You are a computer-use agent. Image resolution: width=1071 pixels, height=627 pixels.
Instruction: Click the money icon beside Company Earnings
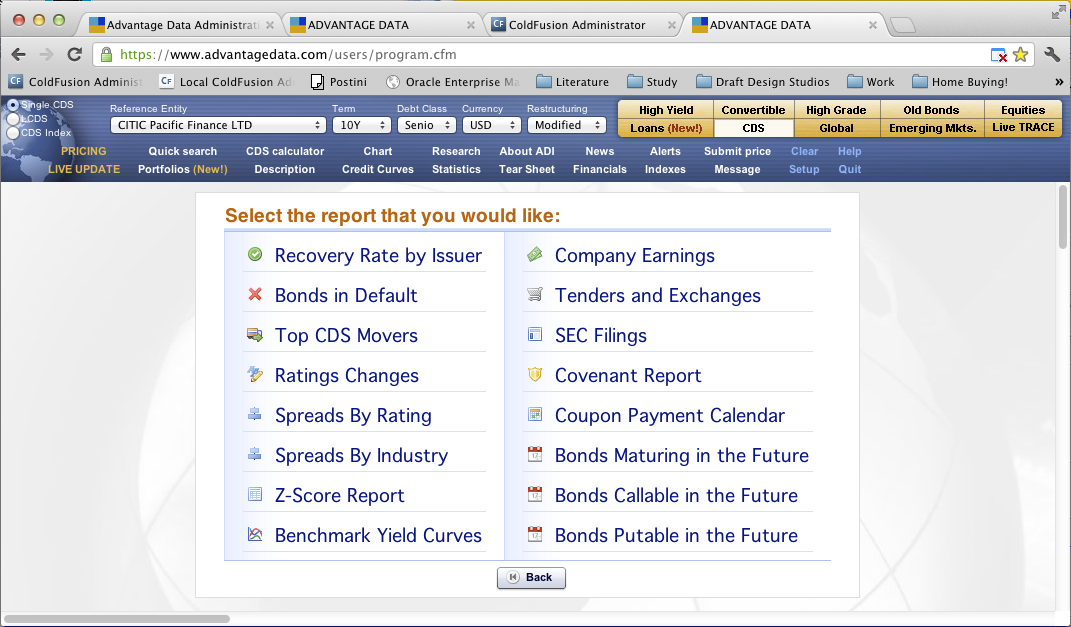tap(535, 255)
